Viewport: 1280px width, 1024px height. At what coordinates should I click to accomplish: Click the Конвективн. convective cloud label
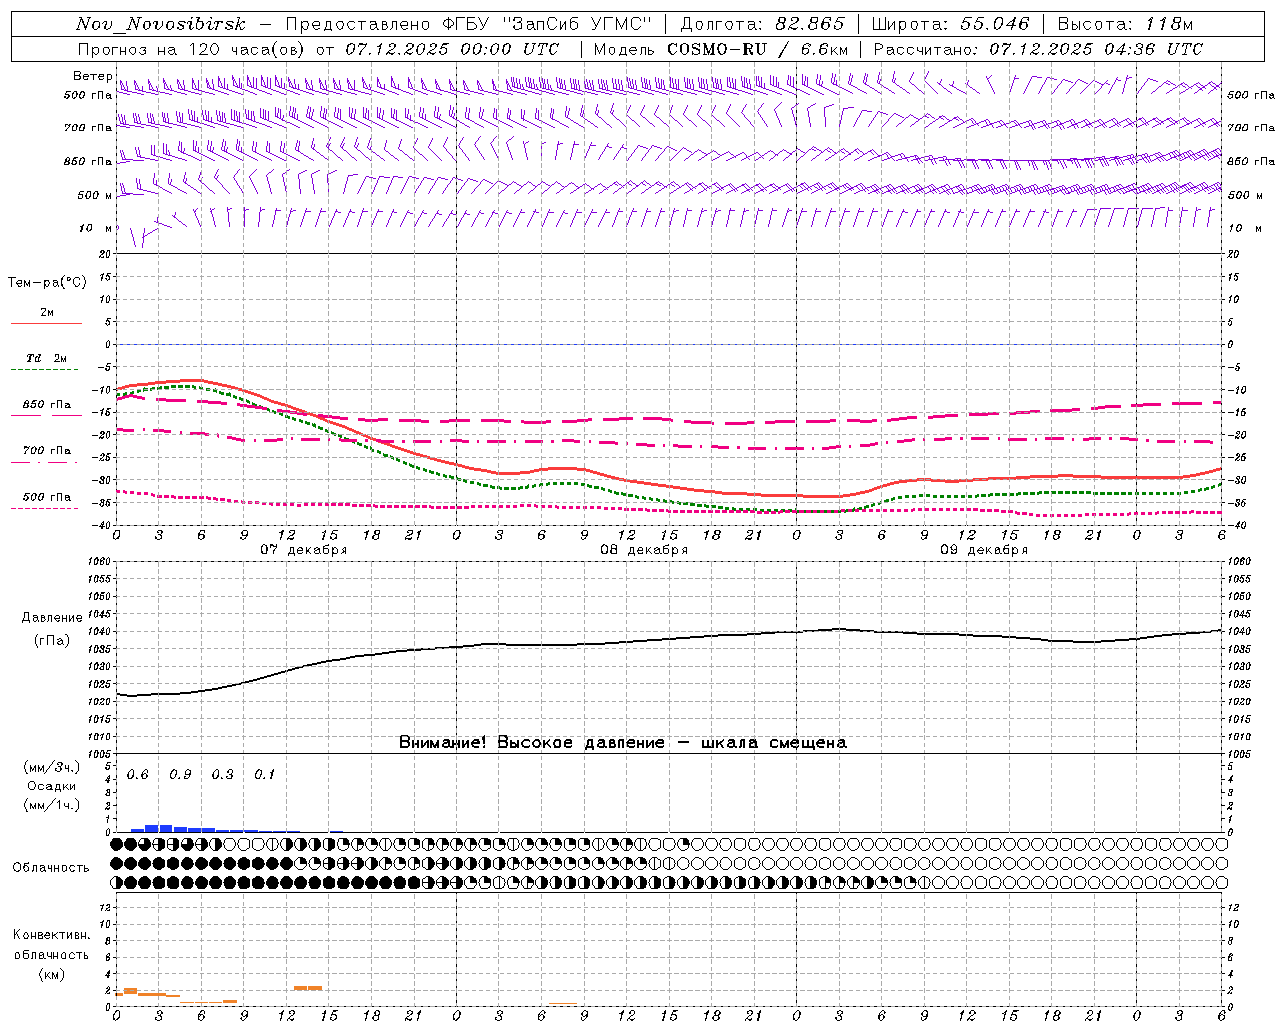coord(52,935)
